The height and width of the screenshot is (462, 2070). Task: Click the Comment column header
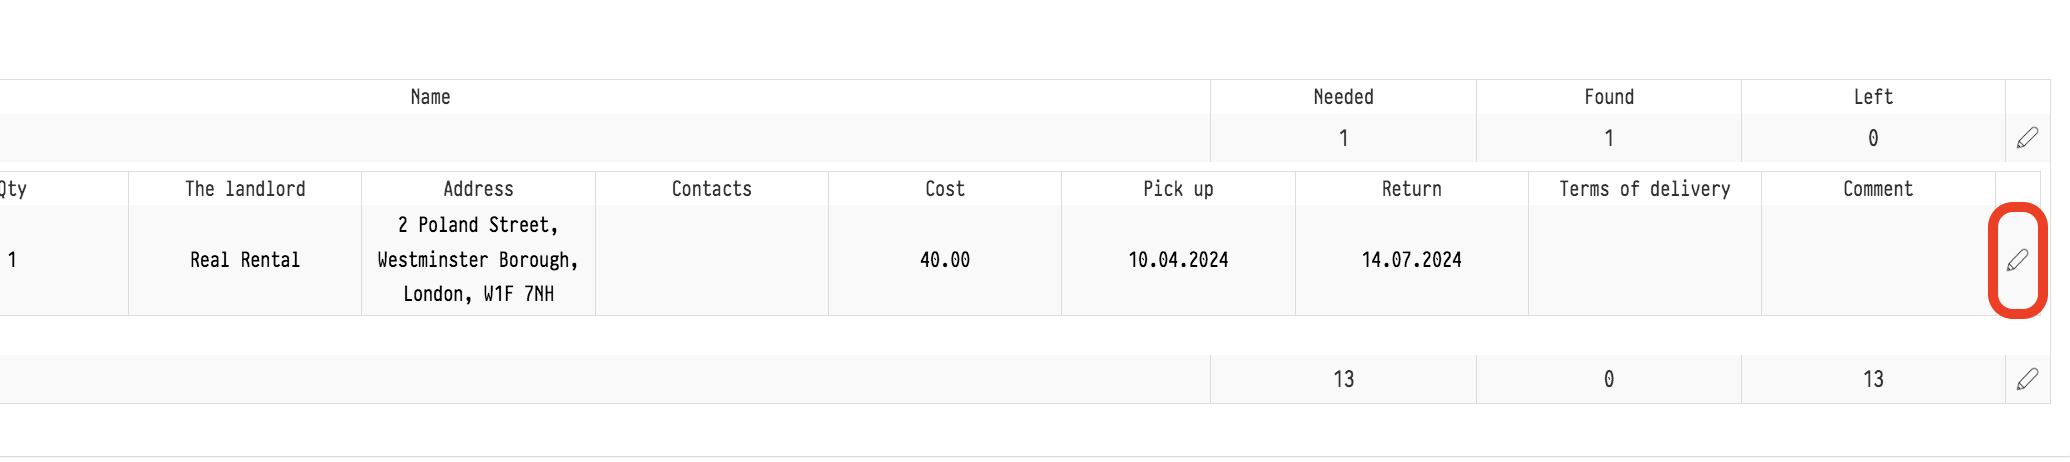point(1877,189)
